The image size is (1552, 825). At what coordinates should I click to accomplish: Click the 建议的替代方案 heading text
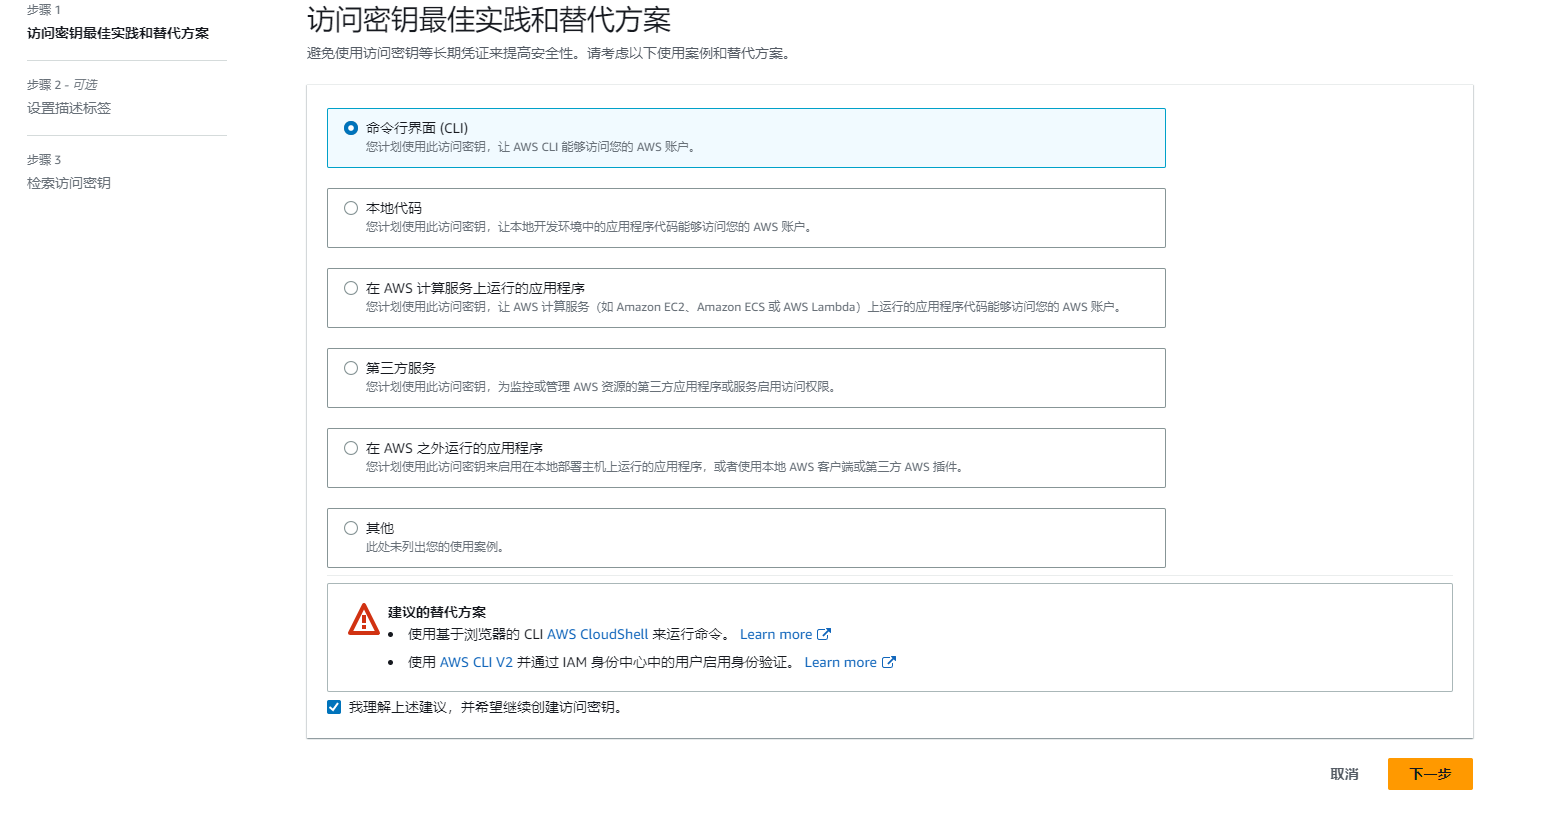(437, 612)
